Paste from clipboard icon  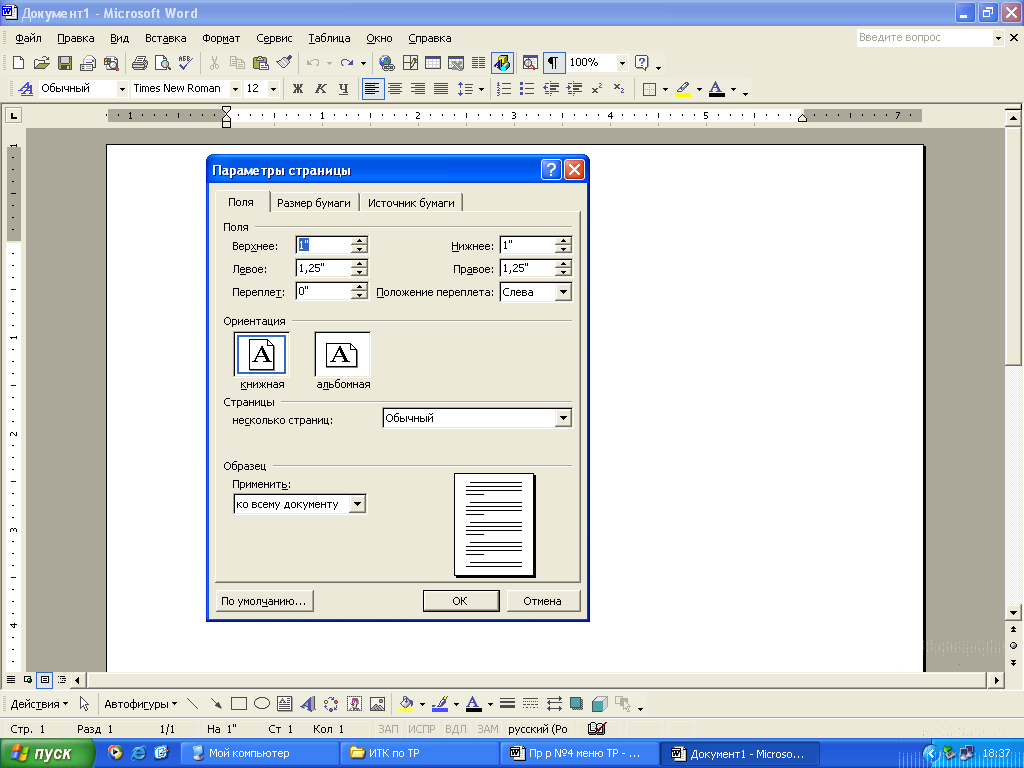coord(261,63)
